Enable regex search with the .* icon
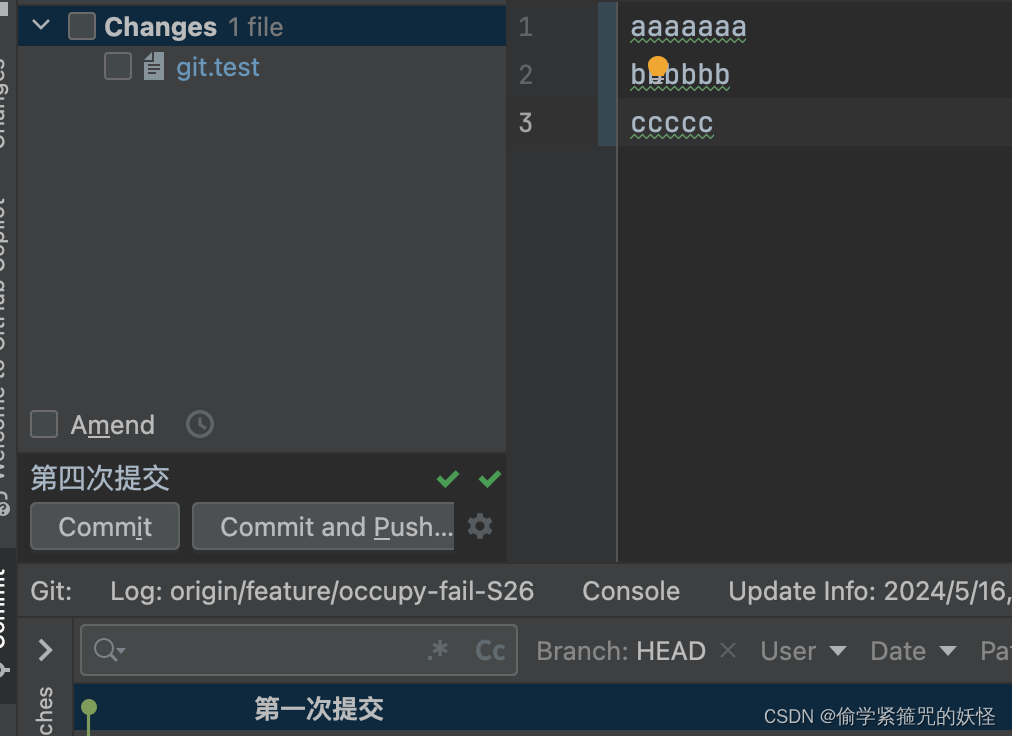1012x736 pixels. tap(437, 650)
